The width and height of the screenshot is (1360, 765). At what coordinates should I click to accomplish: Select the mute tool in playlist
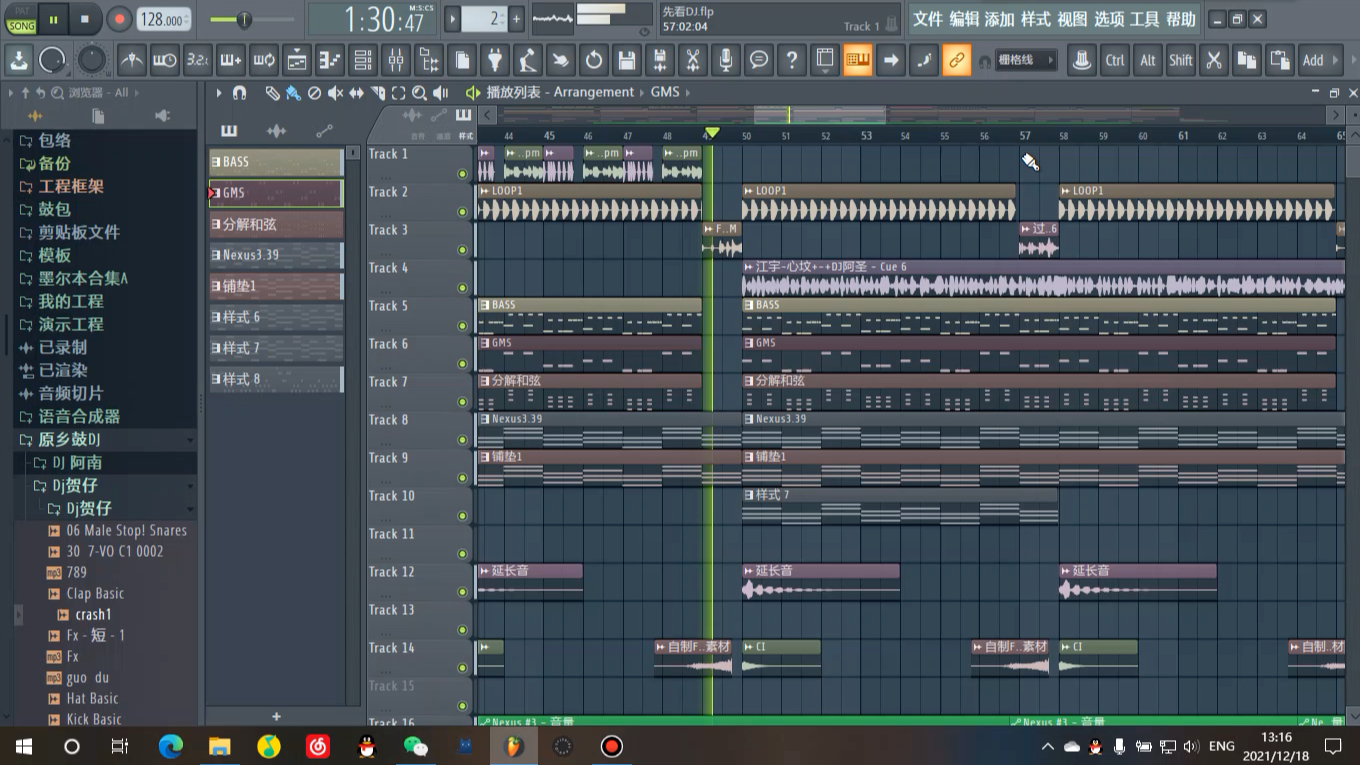click(x=335, y=93)
